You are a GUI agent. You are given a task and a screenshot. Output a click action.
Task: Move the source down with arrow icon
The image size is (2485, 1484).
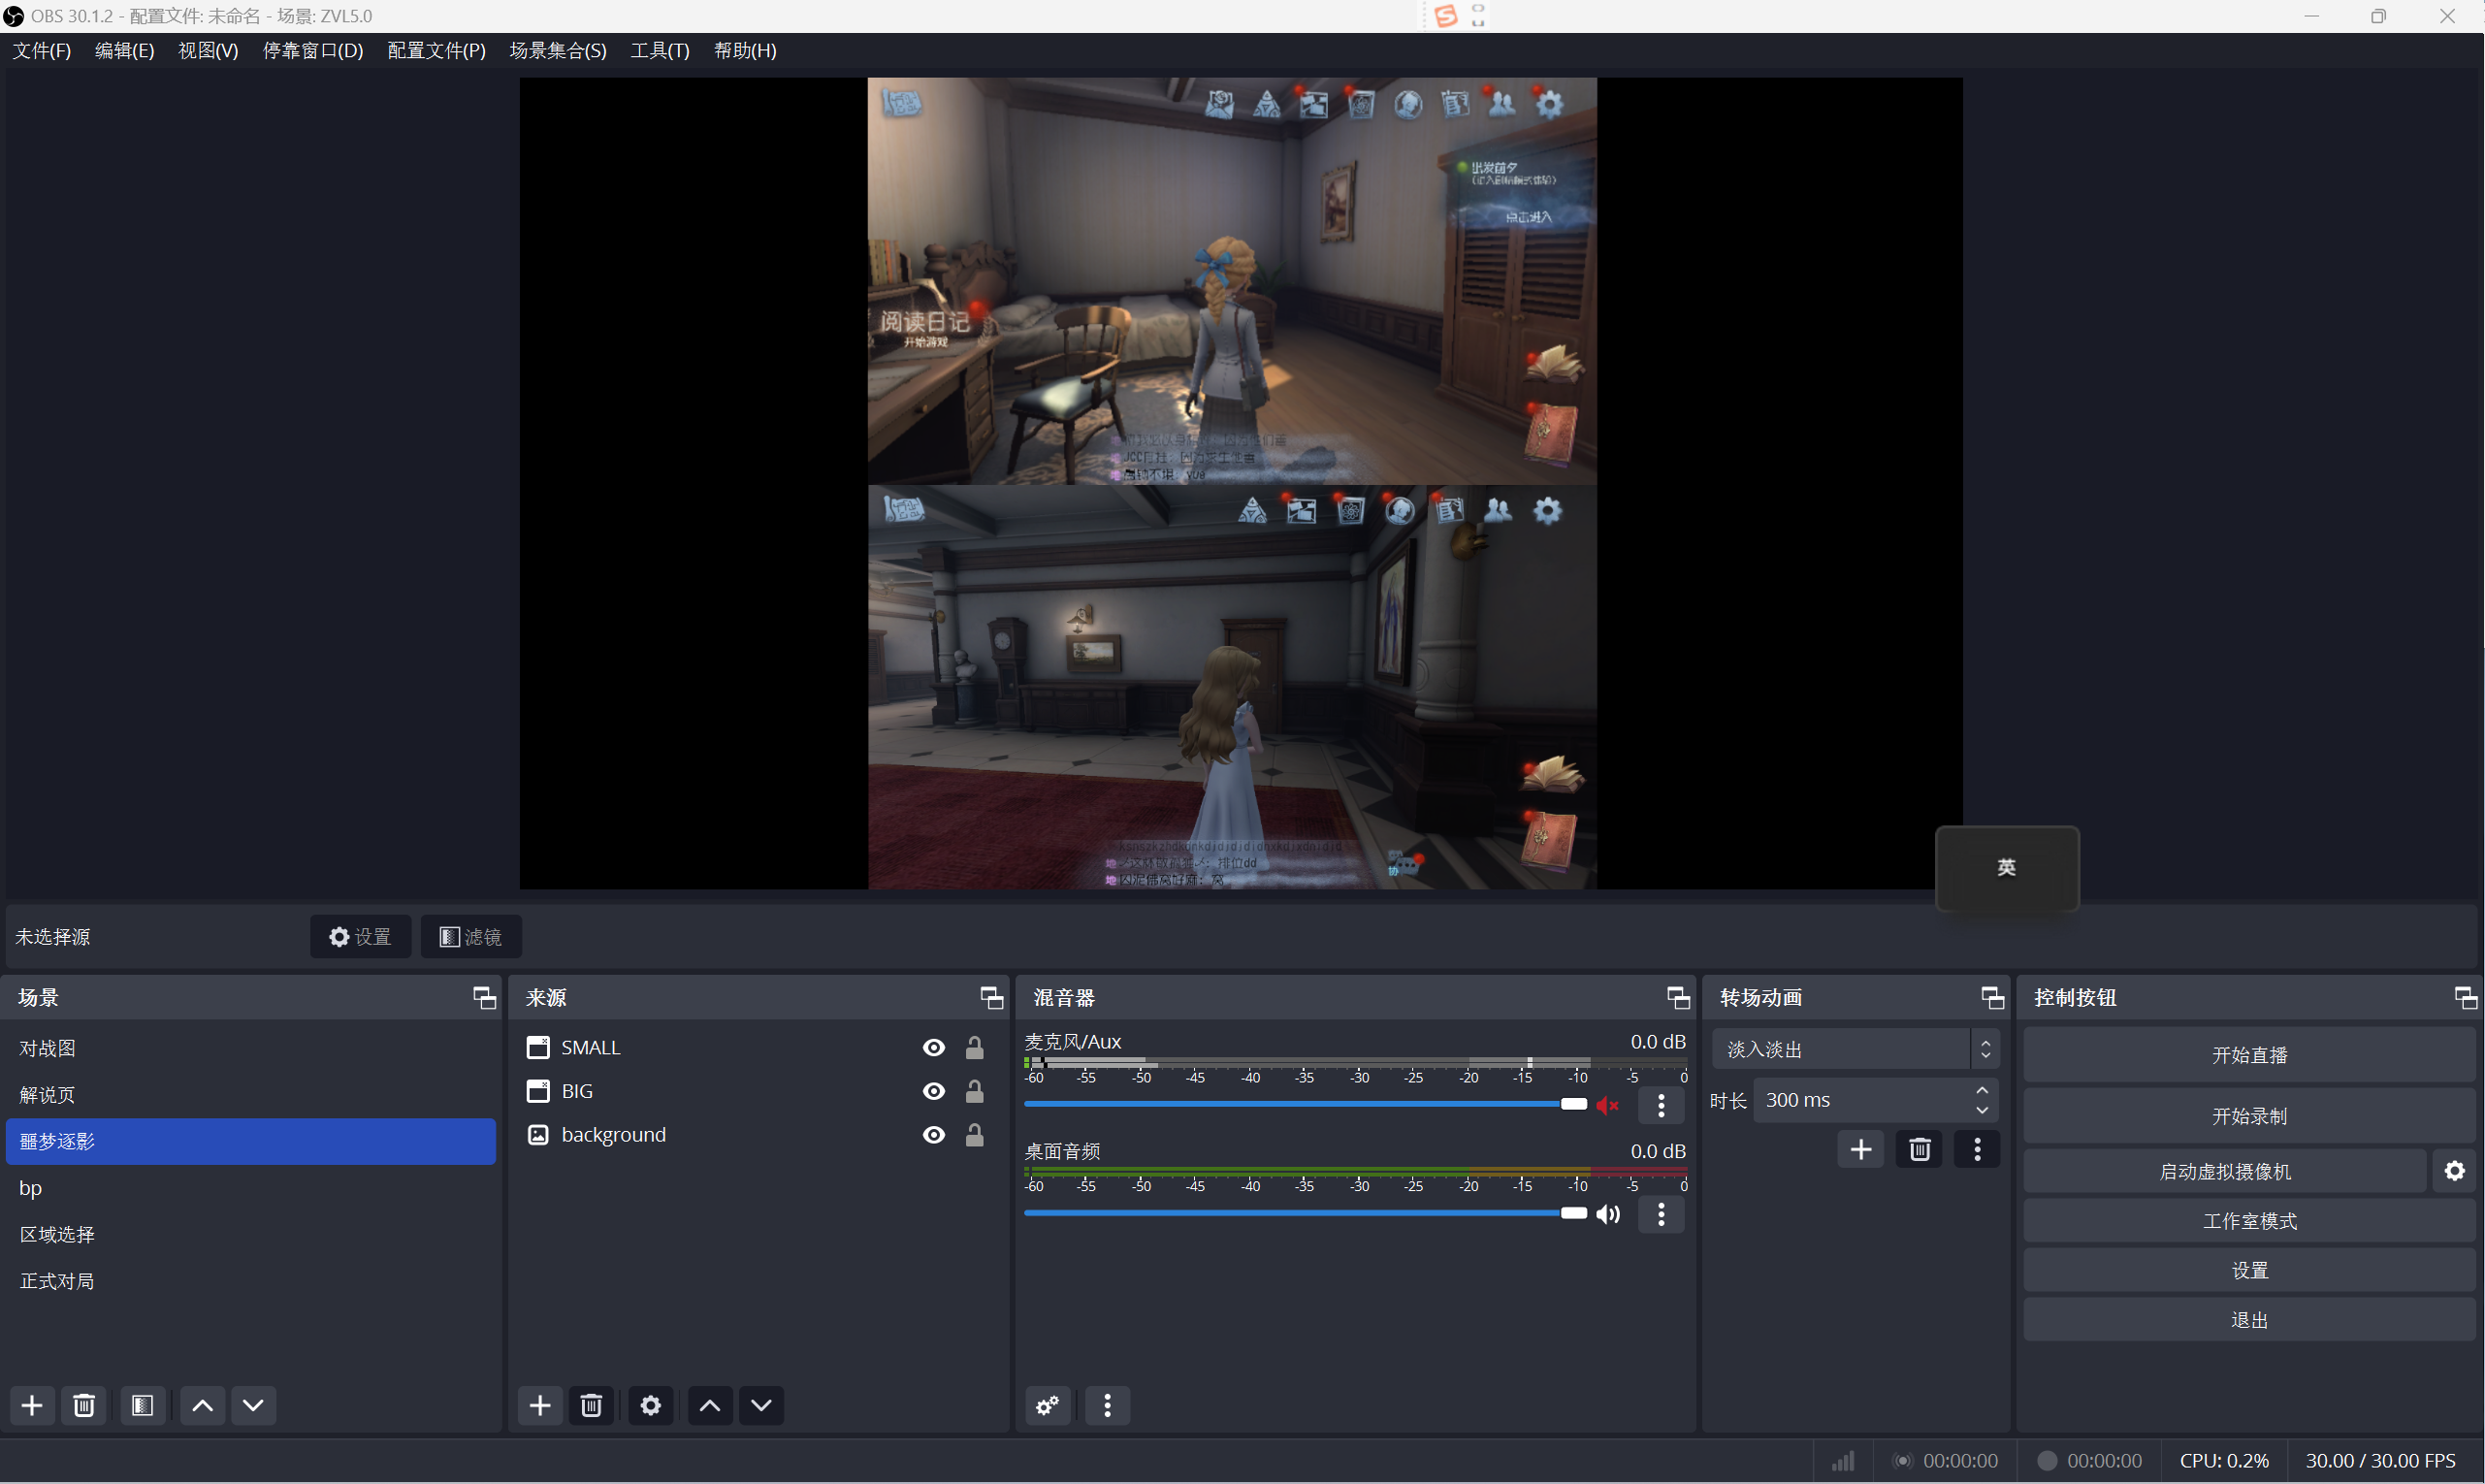[761, 1405]
